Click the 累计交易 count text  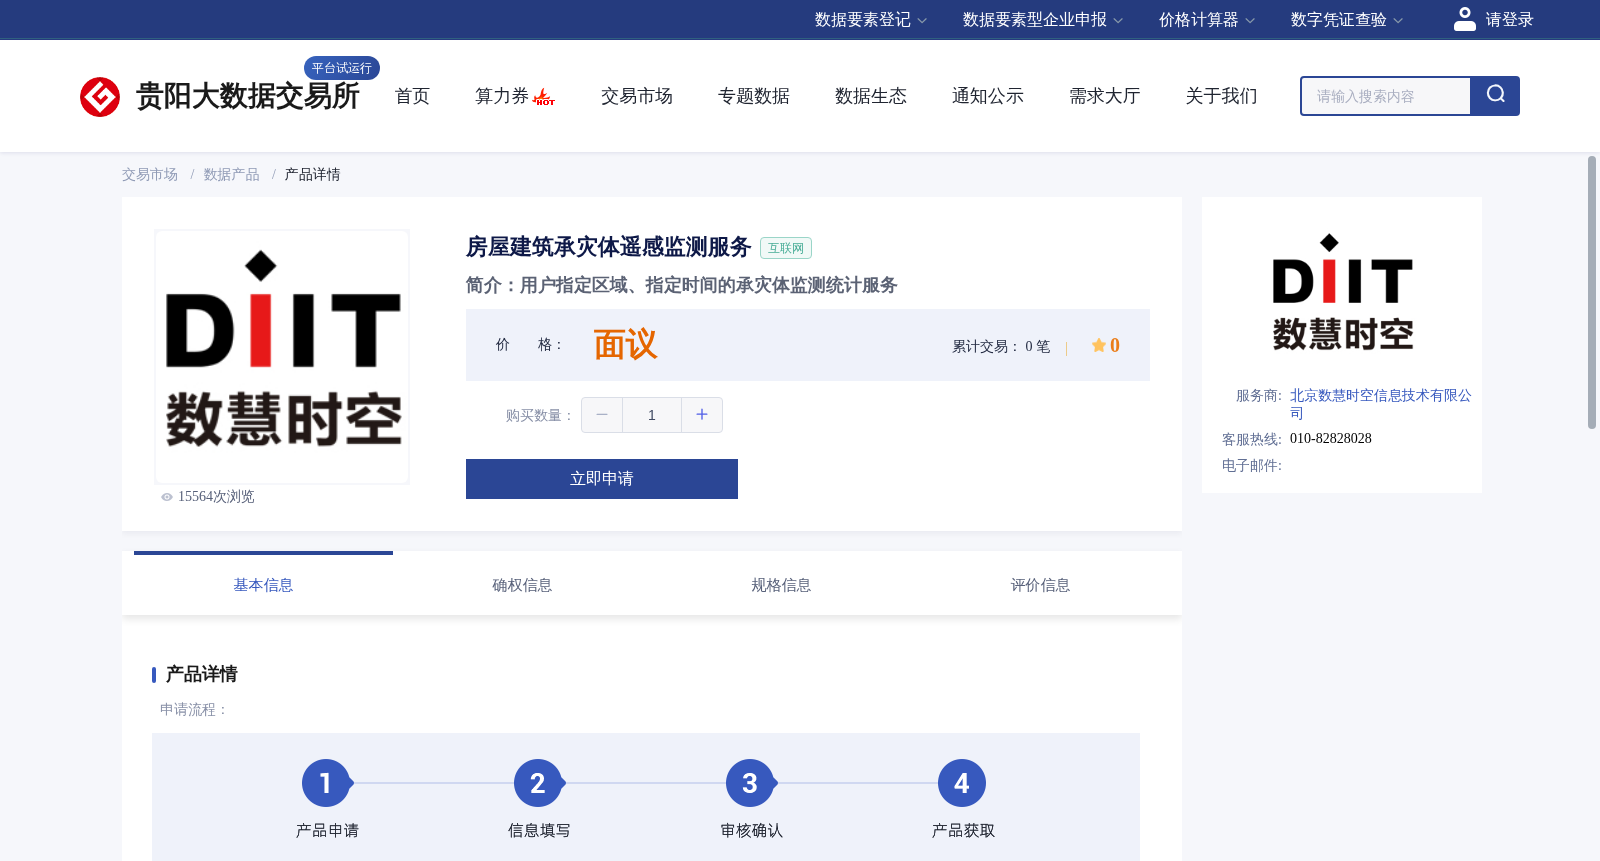coord(1001,347)
